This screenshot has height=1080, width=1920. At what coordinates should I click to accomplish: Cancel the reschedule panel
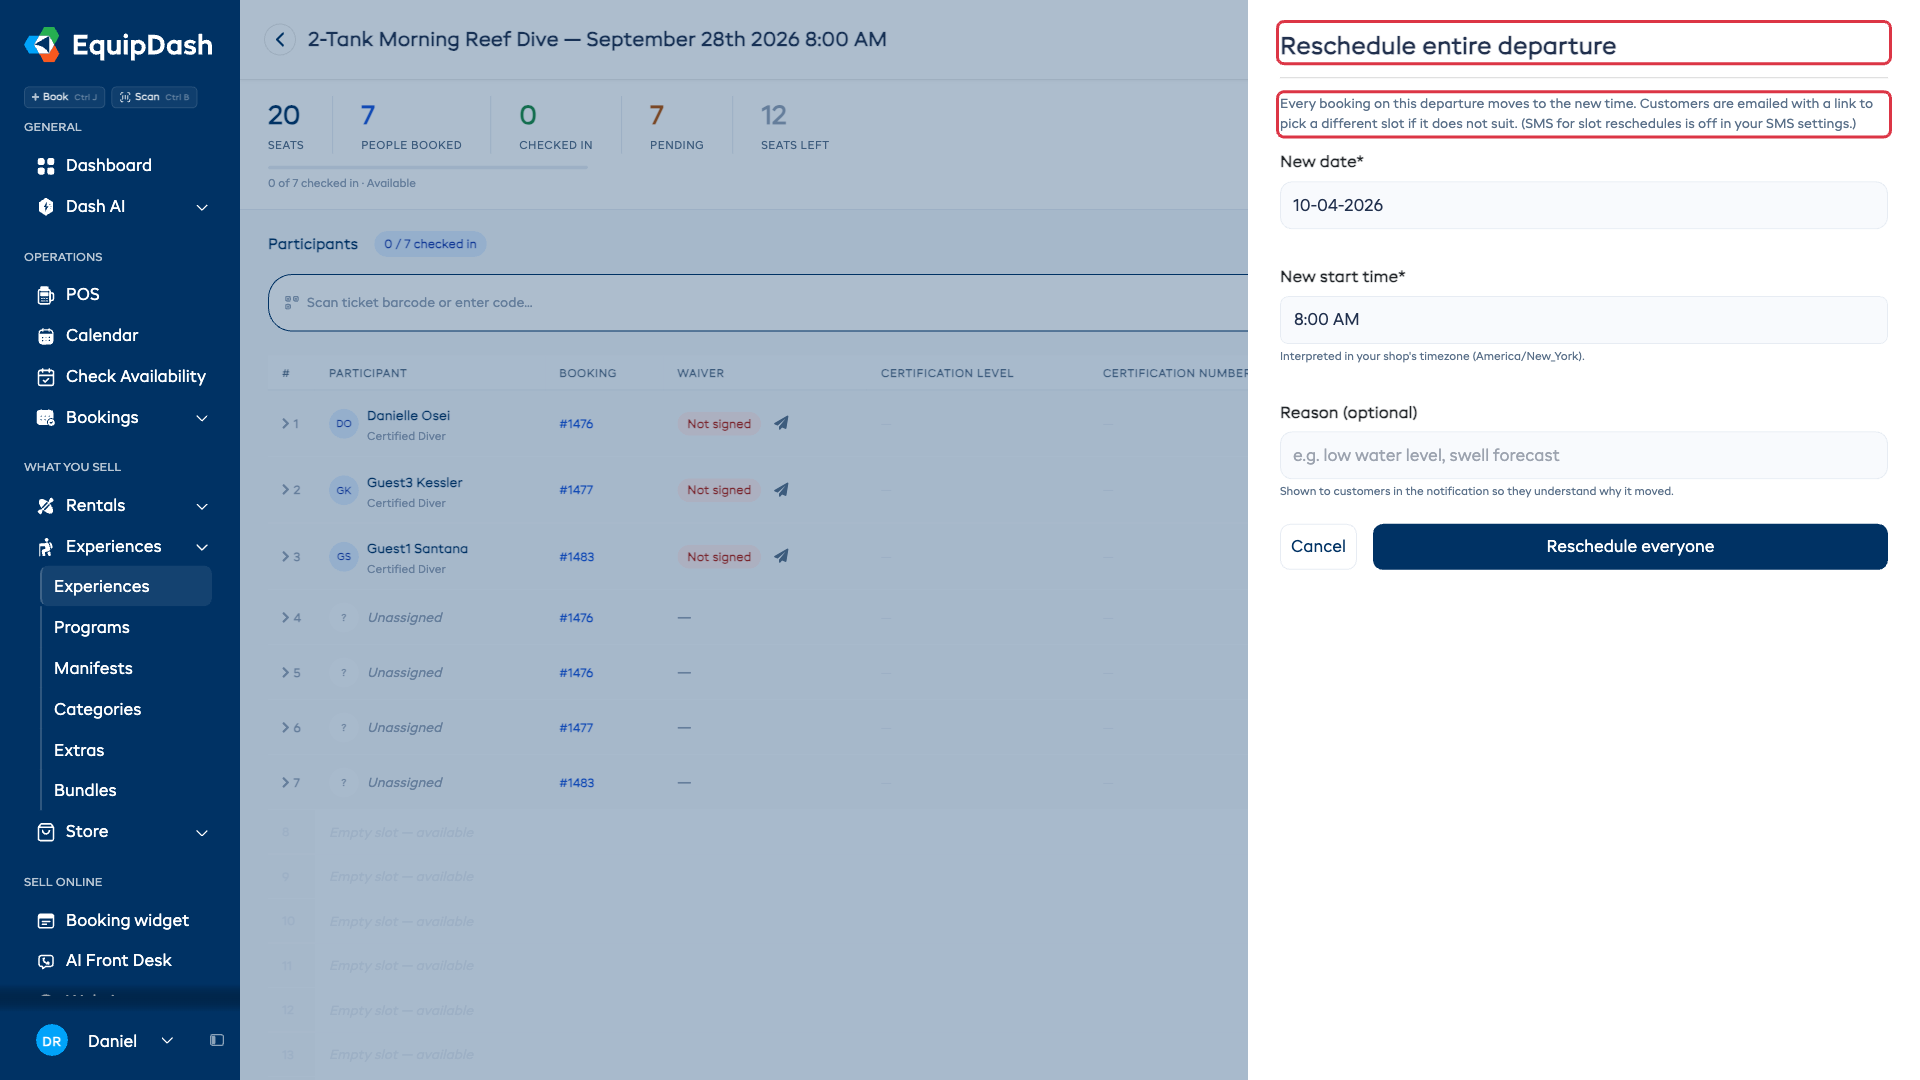[x=1318, y=547]
